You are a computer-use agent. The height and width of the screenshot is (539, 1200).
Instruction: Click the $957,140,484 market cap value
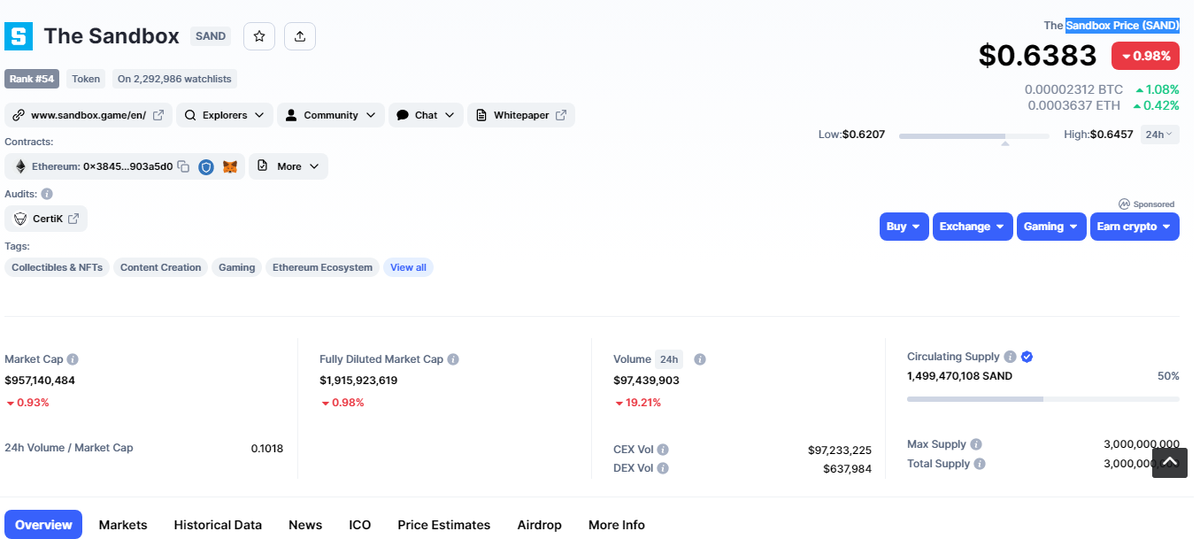(40, 380)
